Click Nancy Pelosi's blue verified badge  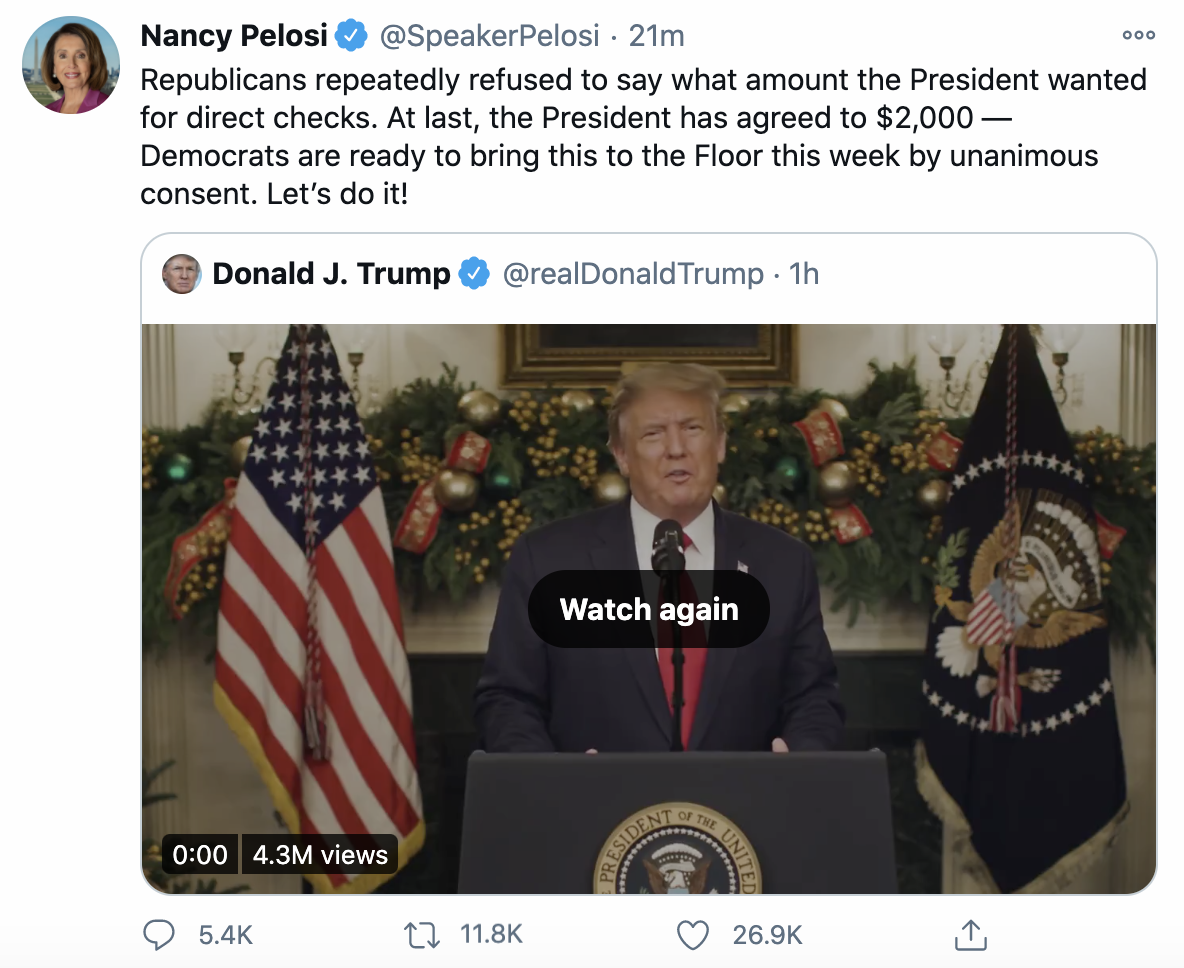click(x=350, y=37)
